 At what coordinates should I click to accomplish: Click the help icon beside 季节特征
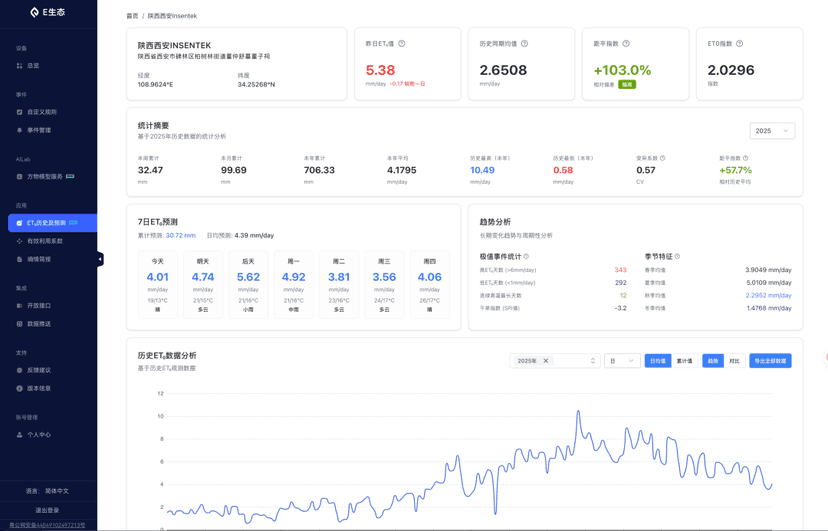tap(677, 257)
